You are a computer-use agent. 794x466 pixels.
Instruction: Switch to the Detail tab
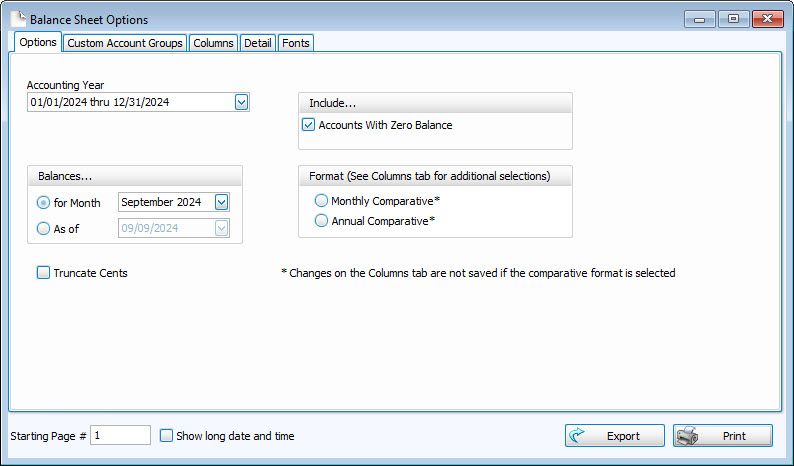[x=258, y=43]
